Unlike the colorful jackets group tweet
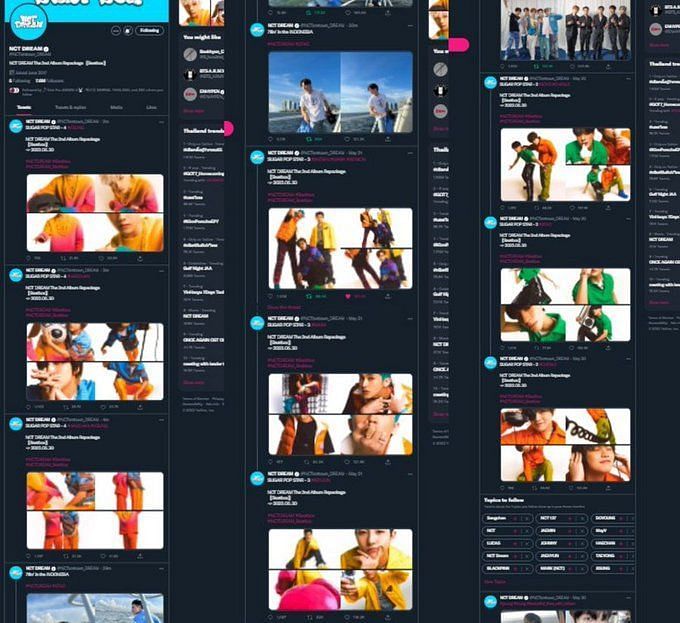Image resolution: width=680 pixels, height=623 pixels. pos(348,297)
